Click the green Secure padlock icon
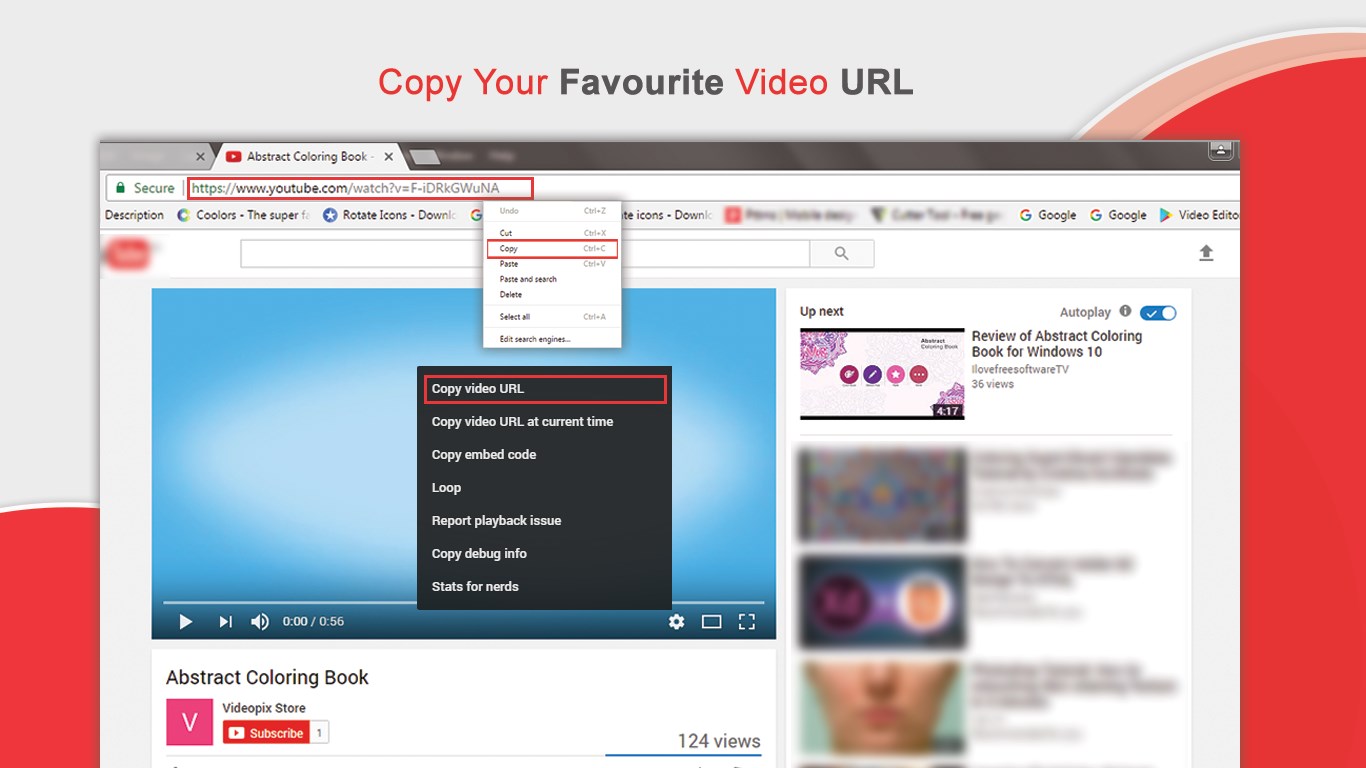Viewport: 1366px width, 768px height. point(120,188)
